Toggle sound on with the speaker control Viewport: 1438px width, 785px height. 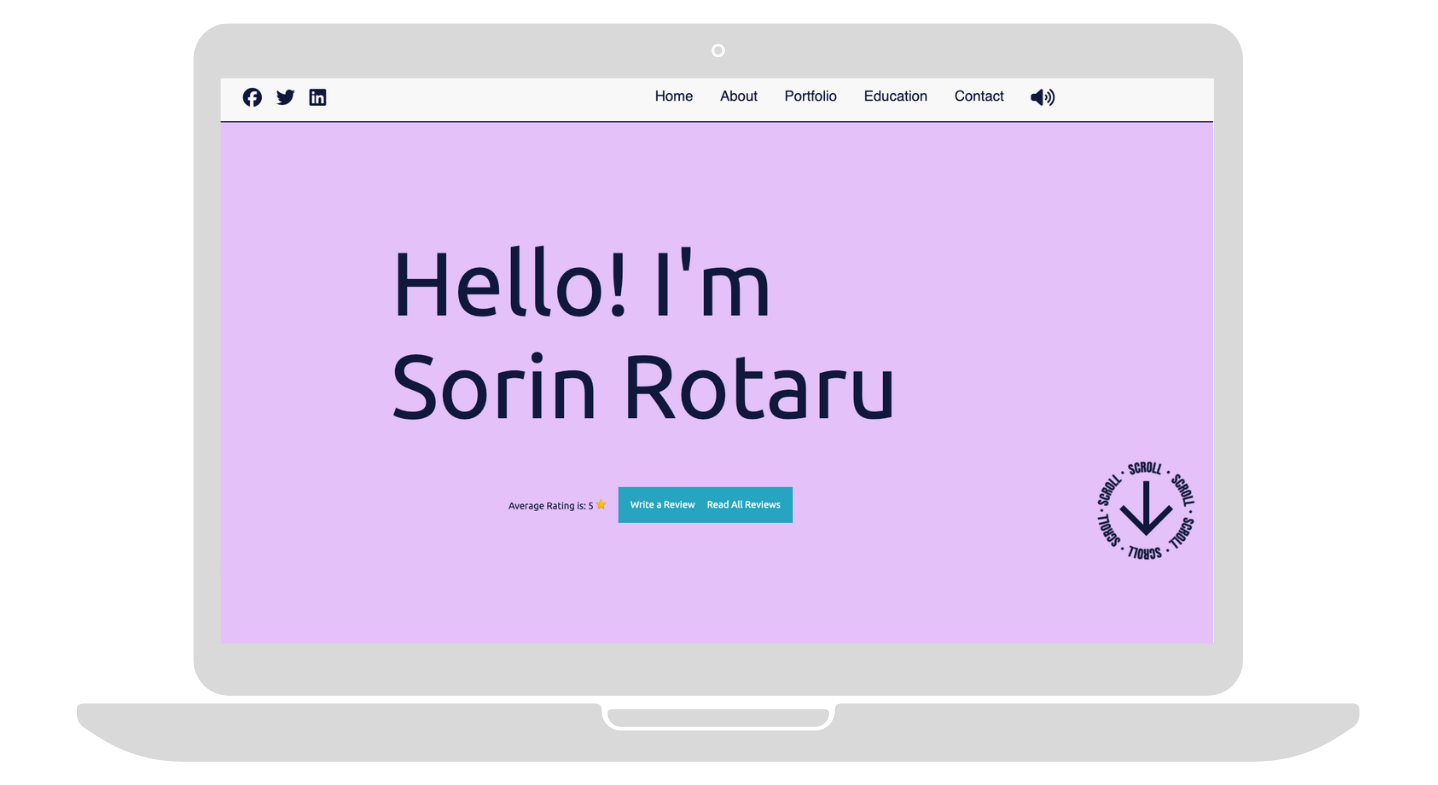[x=1042, y=96]
